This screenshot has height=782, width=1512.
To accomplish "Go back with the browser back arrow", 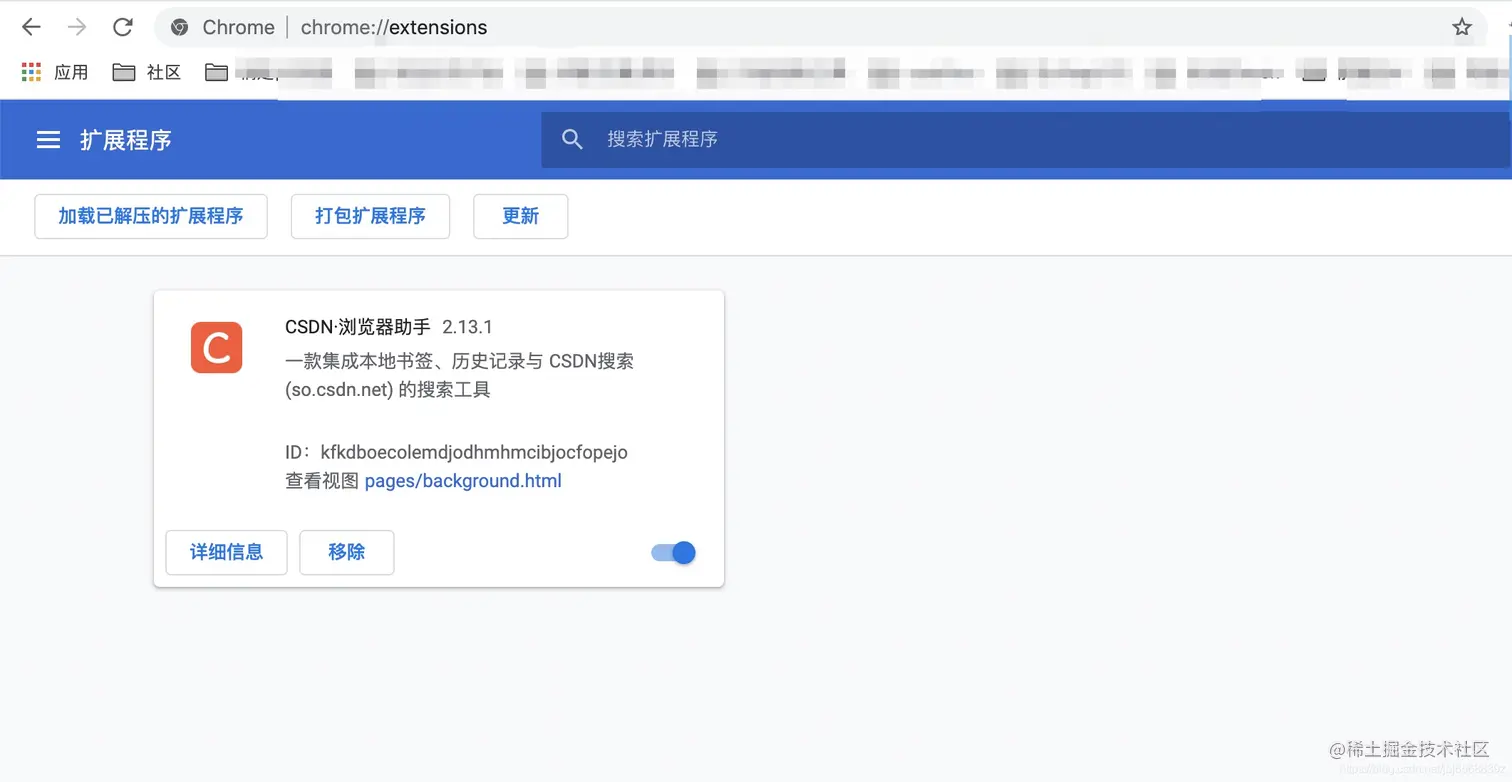I will (x=31, y=27).
